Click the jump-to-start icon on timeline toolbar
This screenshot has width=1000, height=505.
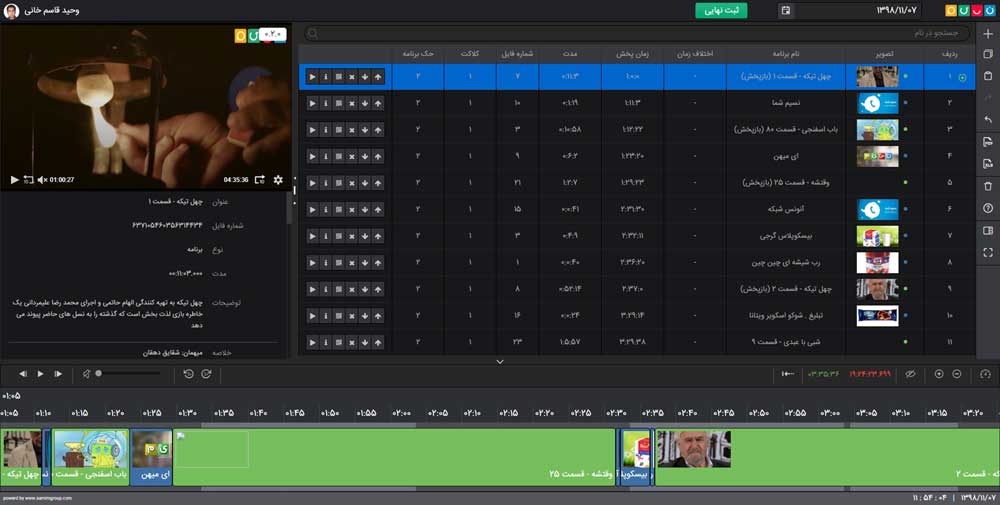(788, 374)
